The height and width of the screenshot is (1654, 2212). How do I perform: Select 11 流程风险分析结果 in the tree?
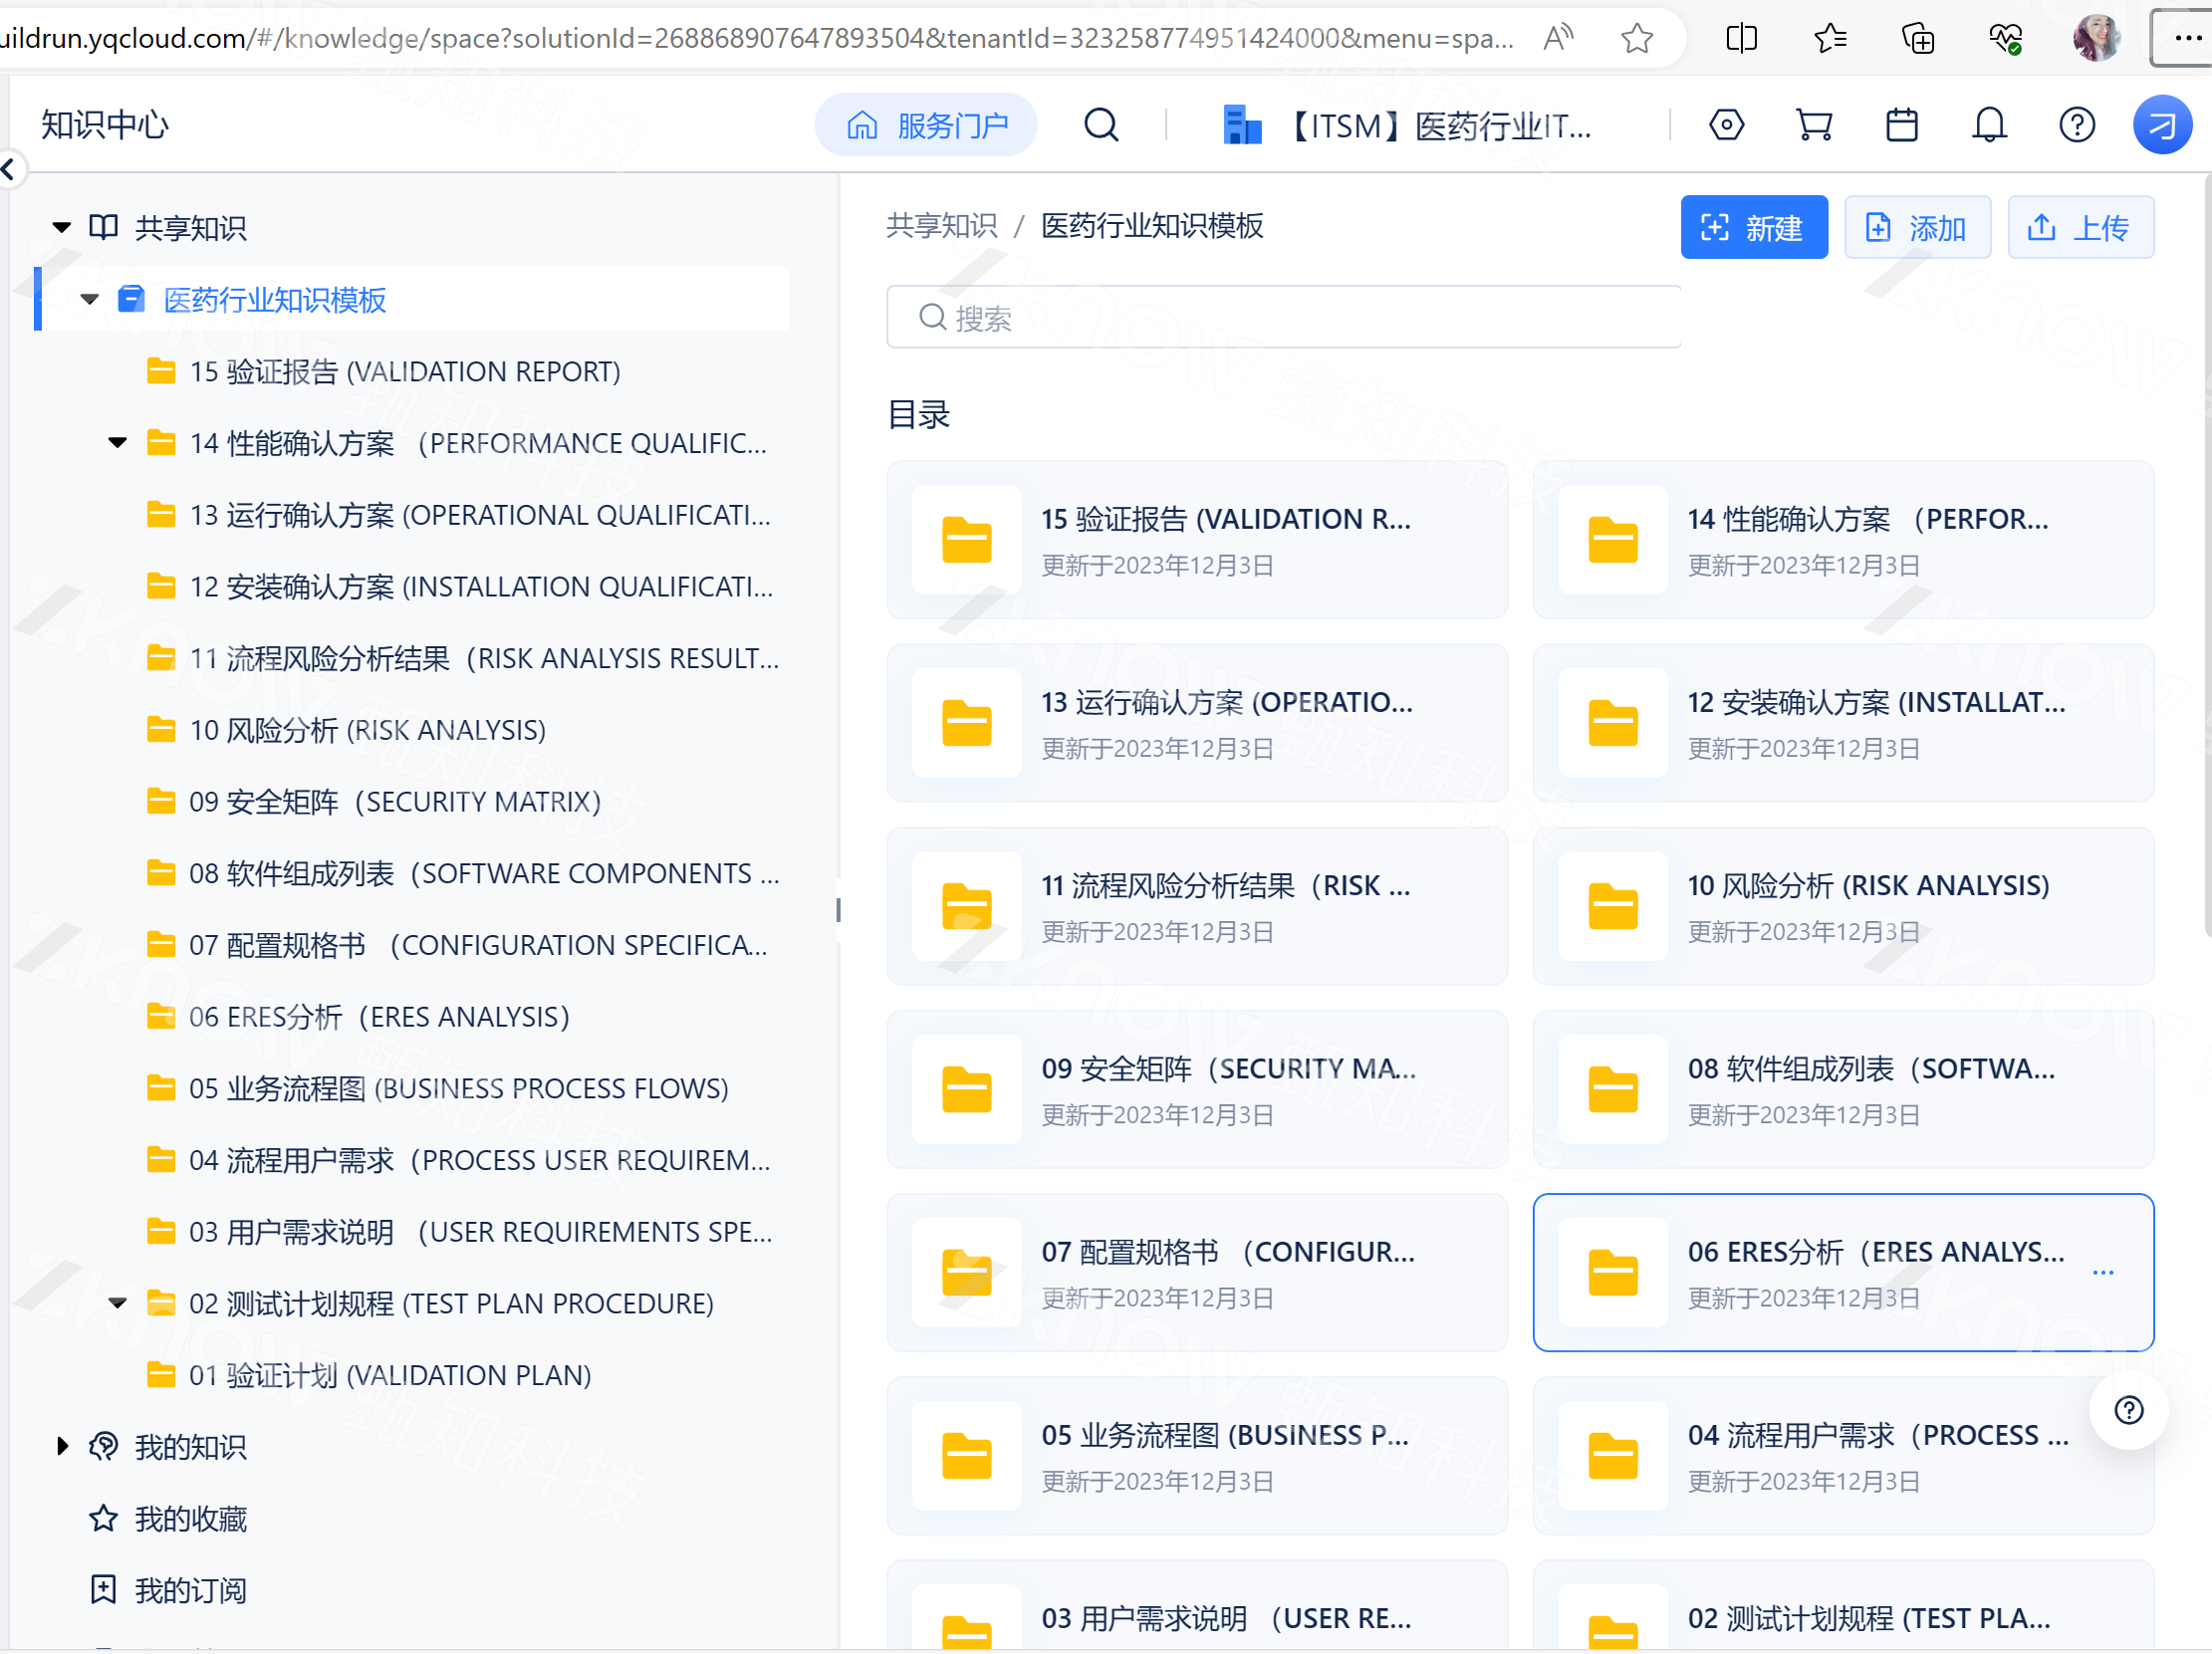484,658
